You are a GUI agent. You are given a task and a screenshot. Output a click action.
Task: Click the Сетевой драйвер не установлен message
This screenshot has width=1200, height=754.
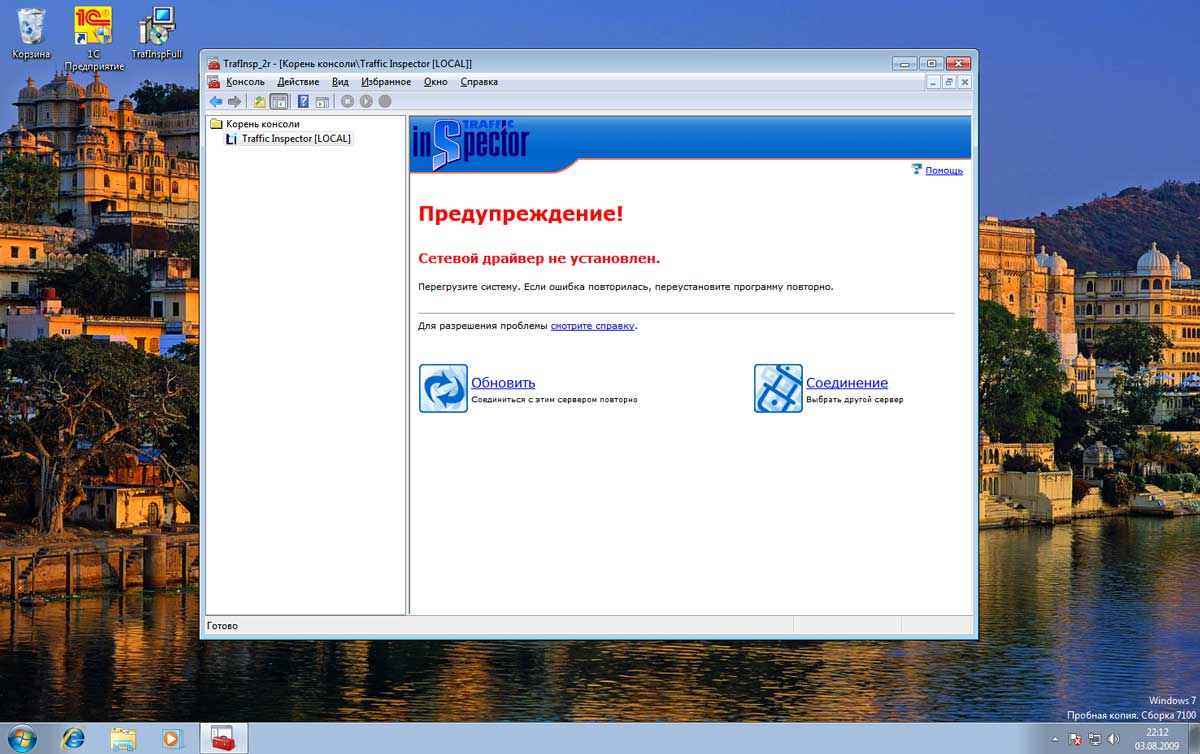tap(539, 258)
